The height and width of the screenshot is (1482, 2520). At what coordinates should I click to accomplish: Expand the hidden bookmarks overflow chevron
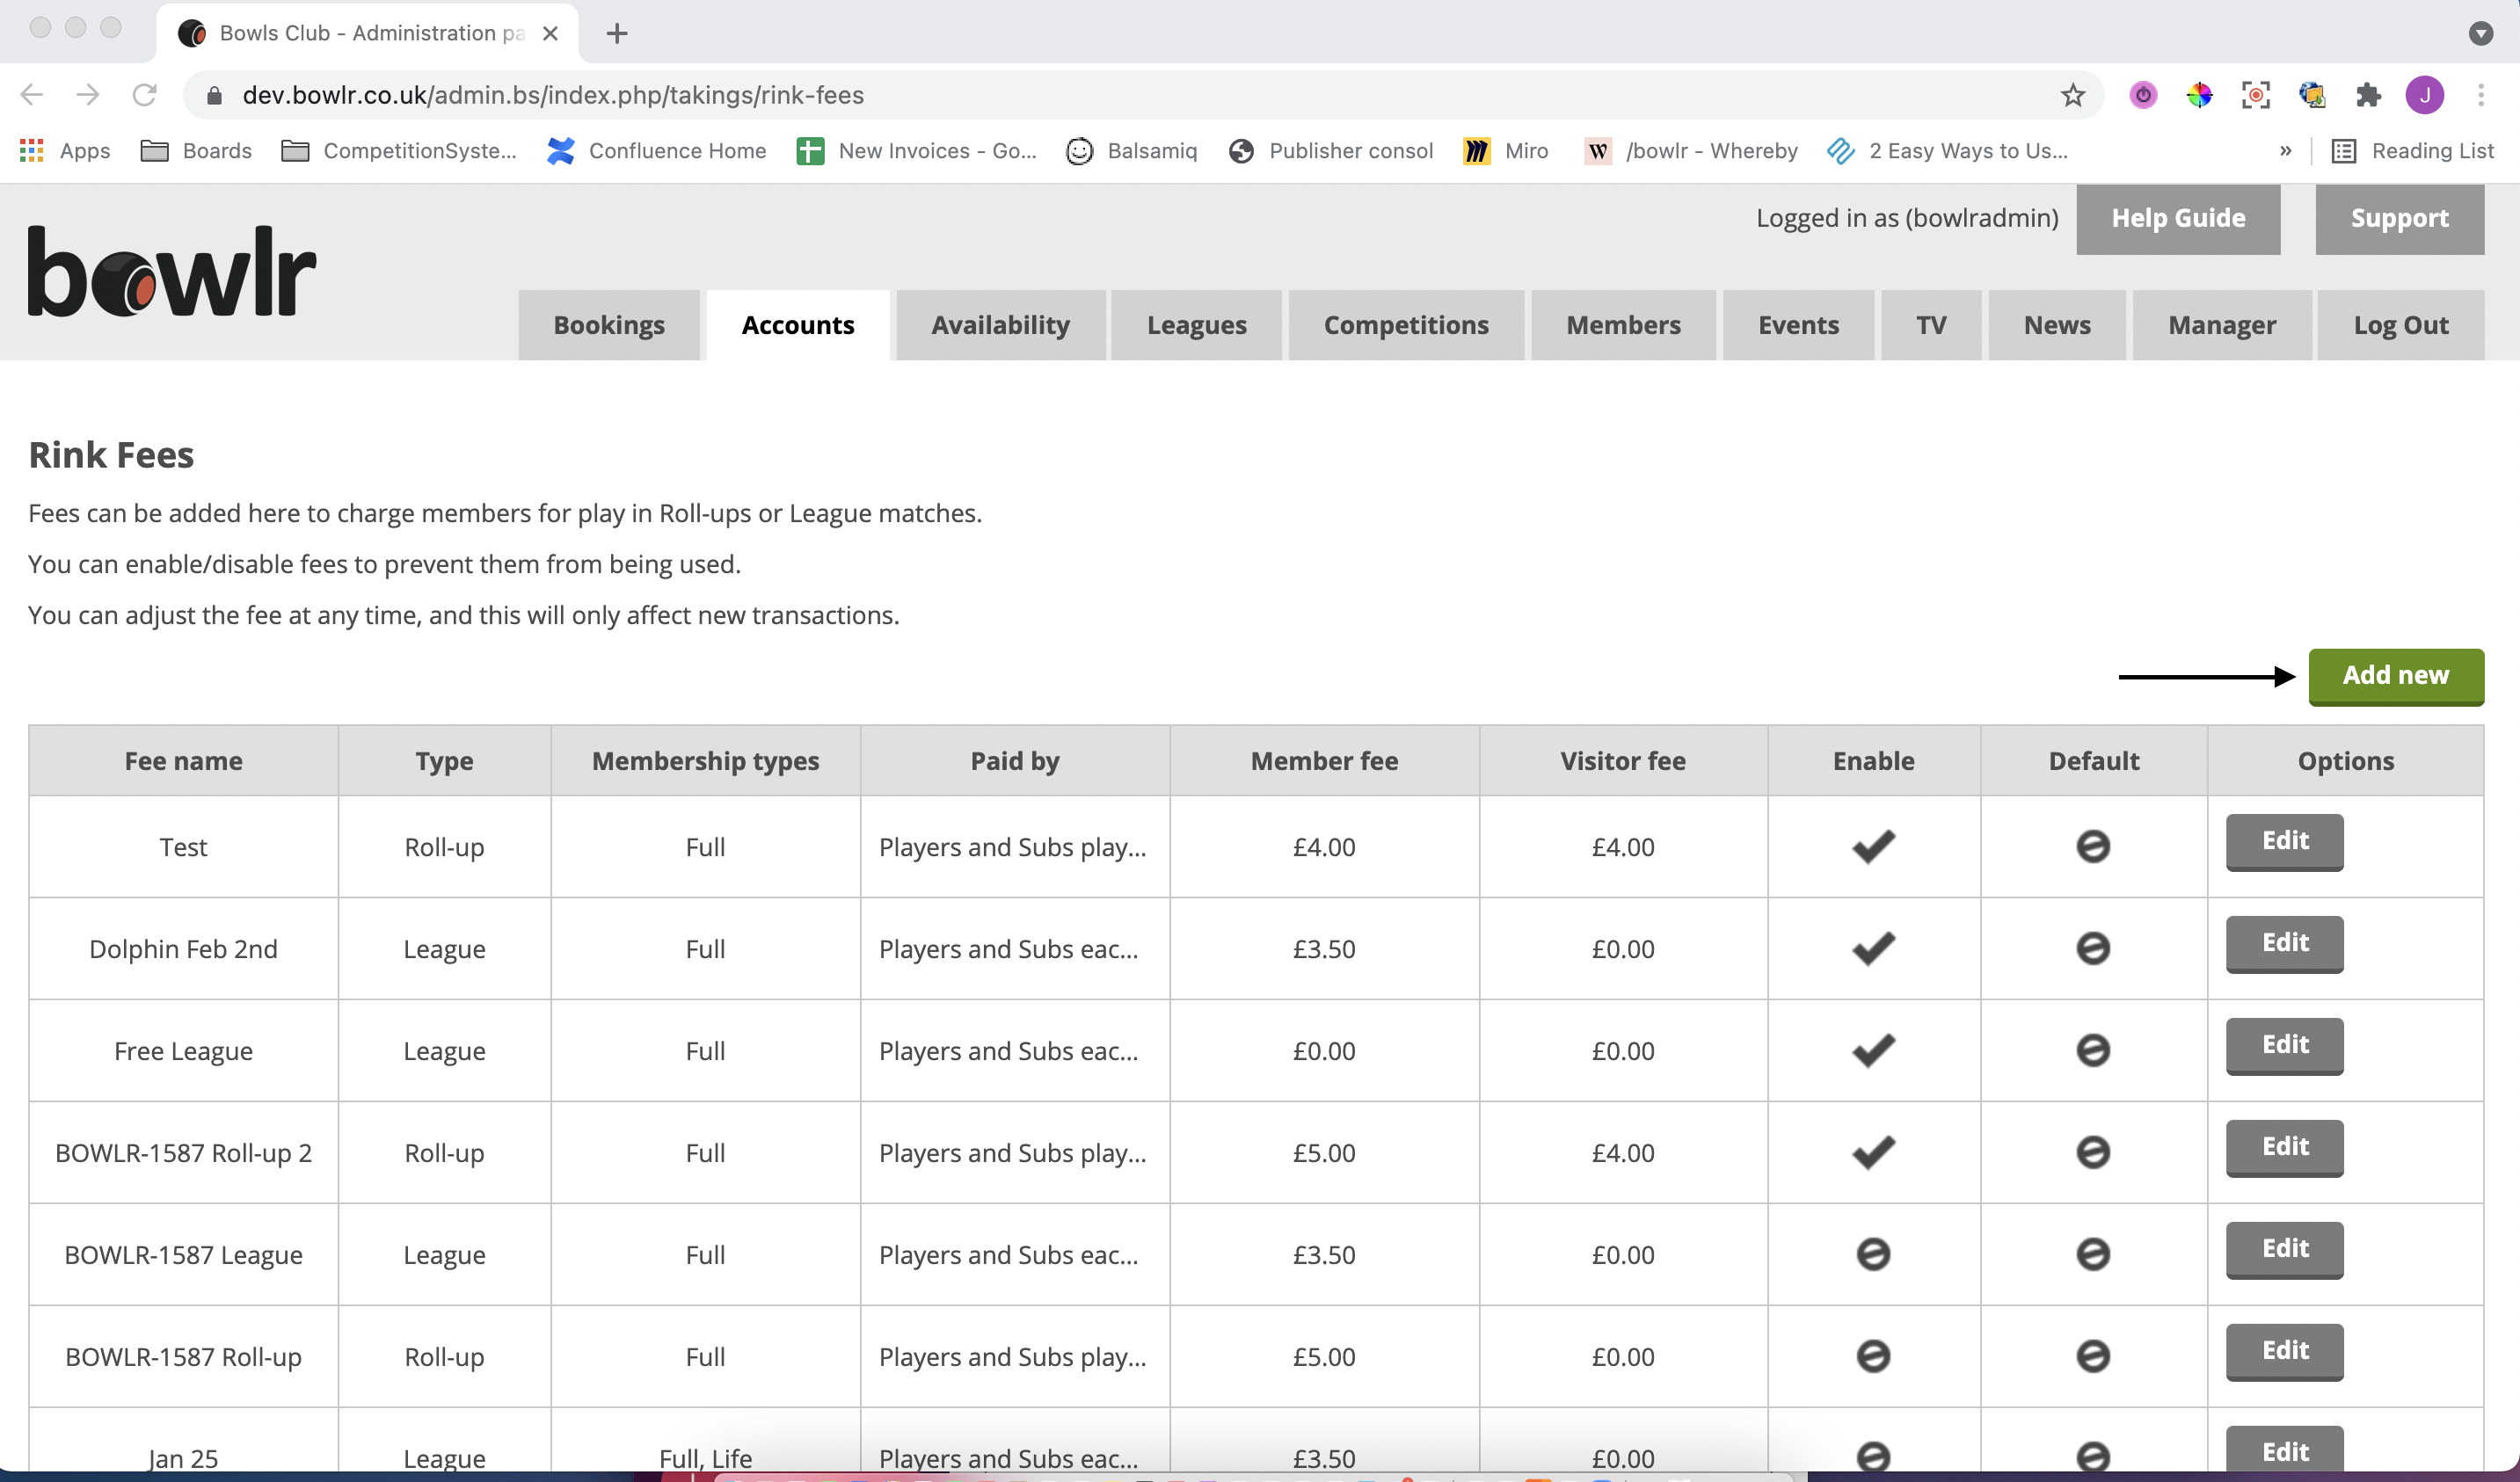[2285, 151]
